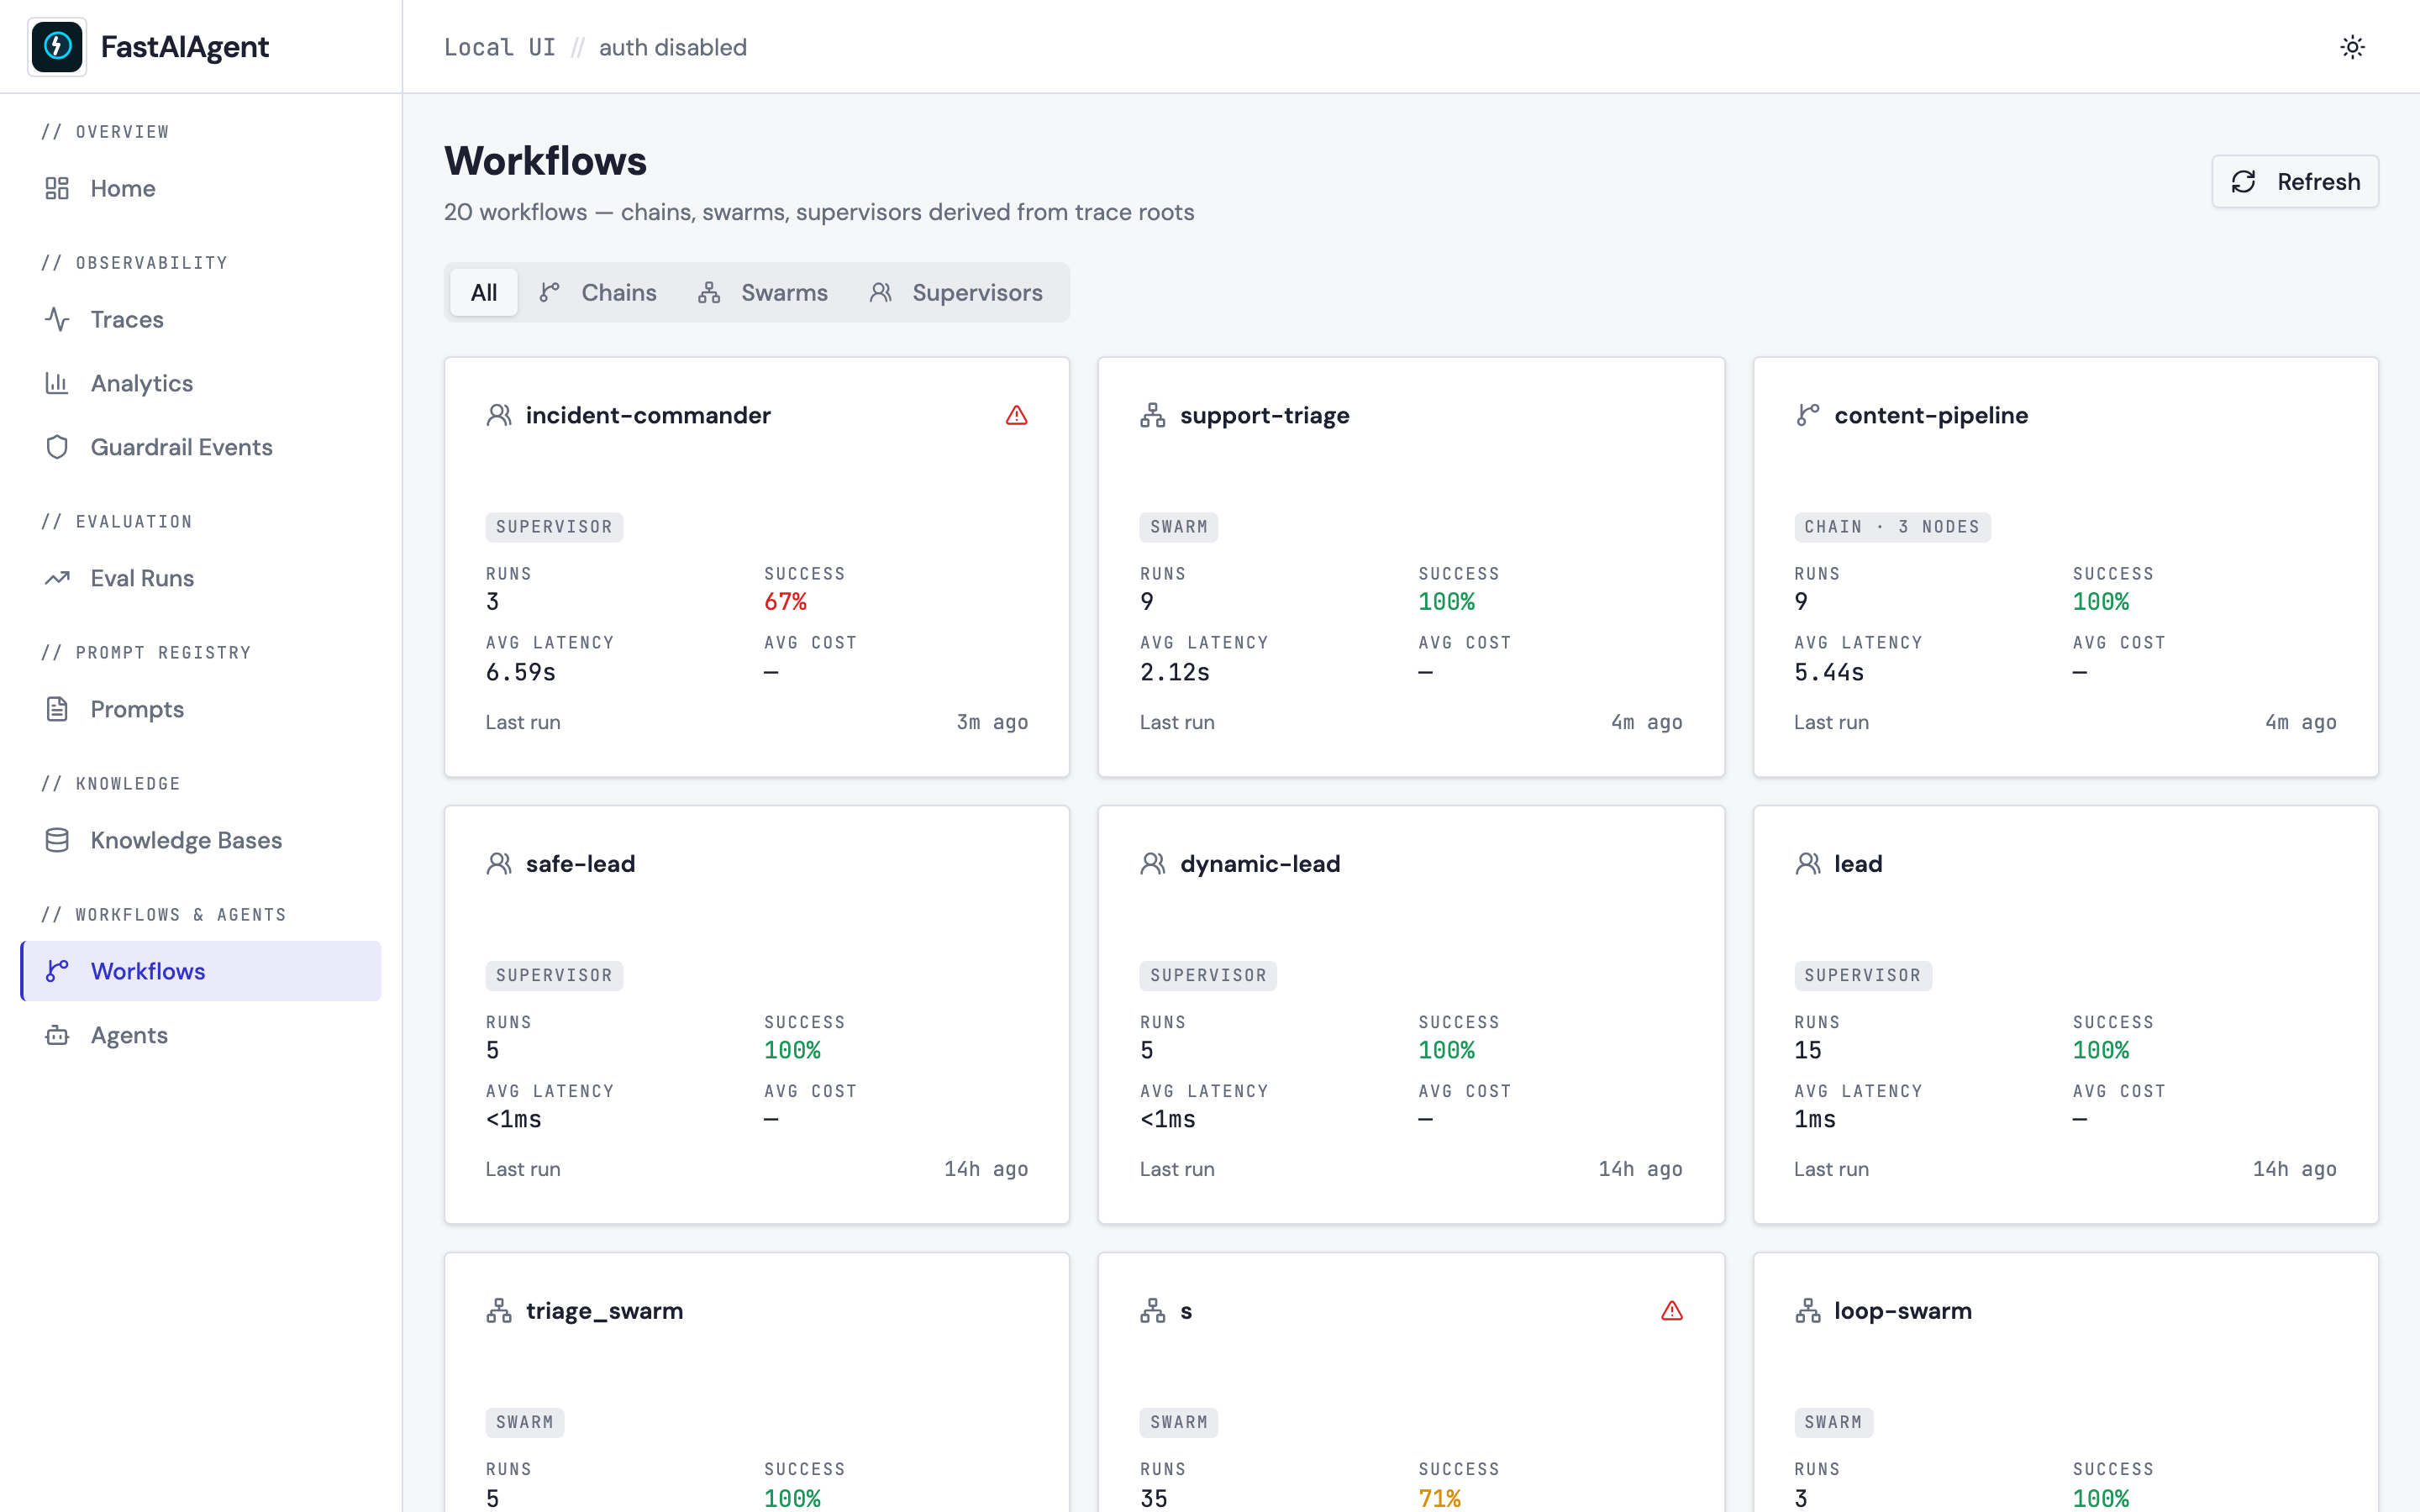Switch to the Swarms filter tab
The height and width of the screenshot is (1512, 2420).
764,292
